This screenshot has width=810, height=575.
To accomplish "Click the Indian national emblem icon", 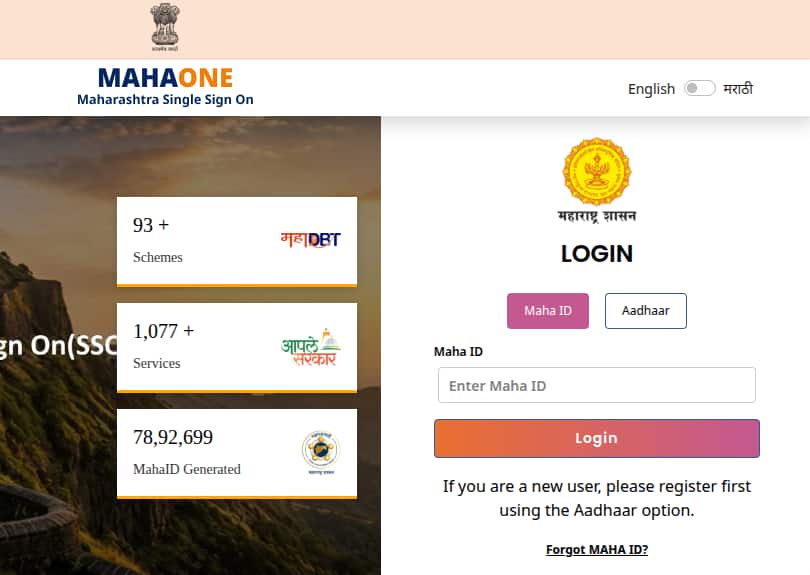I will point(165,27).
